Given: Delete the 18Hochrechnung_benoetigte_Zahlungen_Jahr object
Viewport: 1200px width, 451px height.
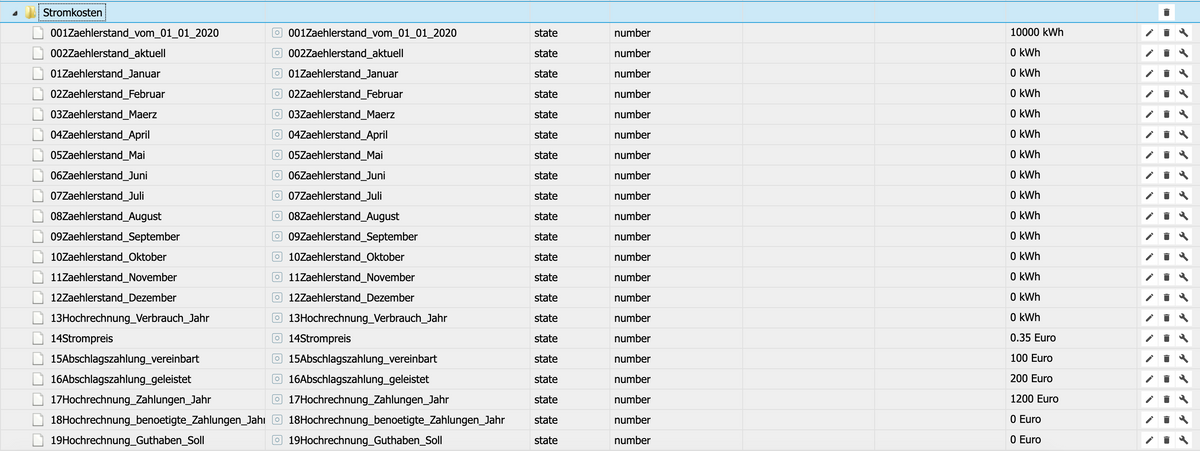Looking at the screenshot, I should (1166, 419).
